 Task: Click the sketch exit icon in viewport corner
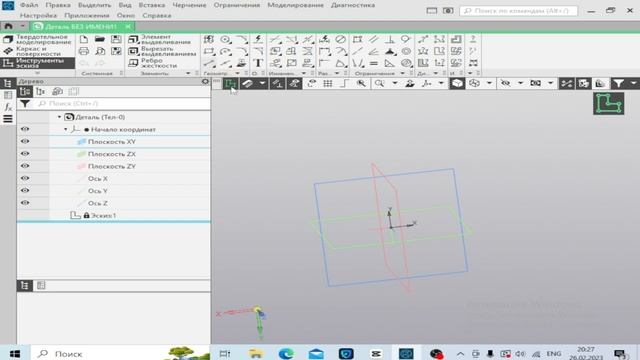pyautogui.click(x=608, y=103)
